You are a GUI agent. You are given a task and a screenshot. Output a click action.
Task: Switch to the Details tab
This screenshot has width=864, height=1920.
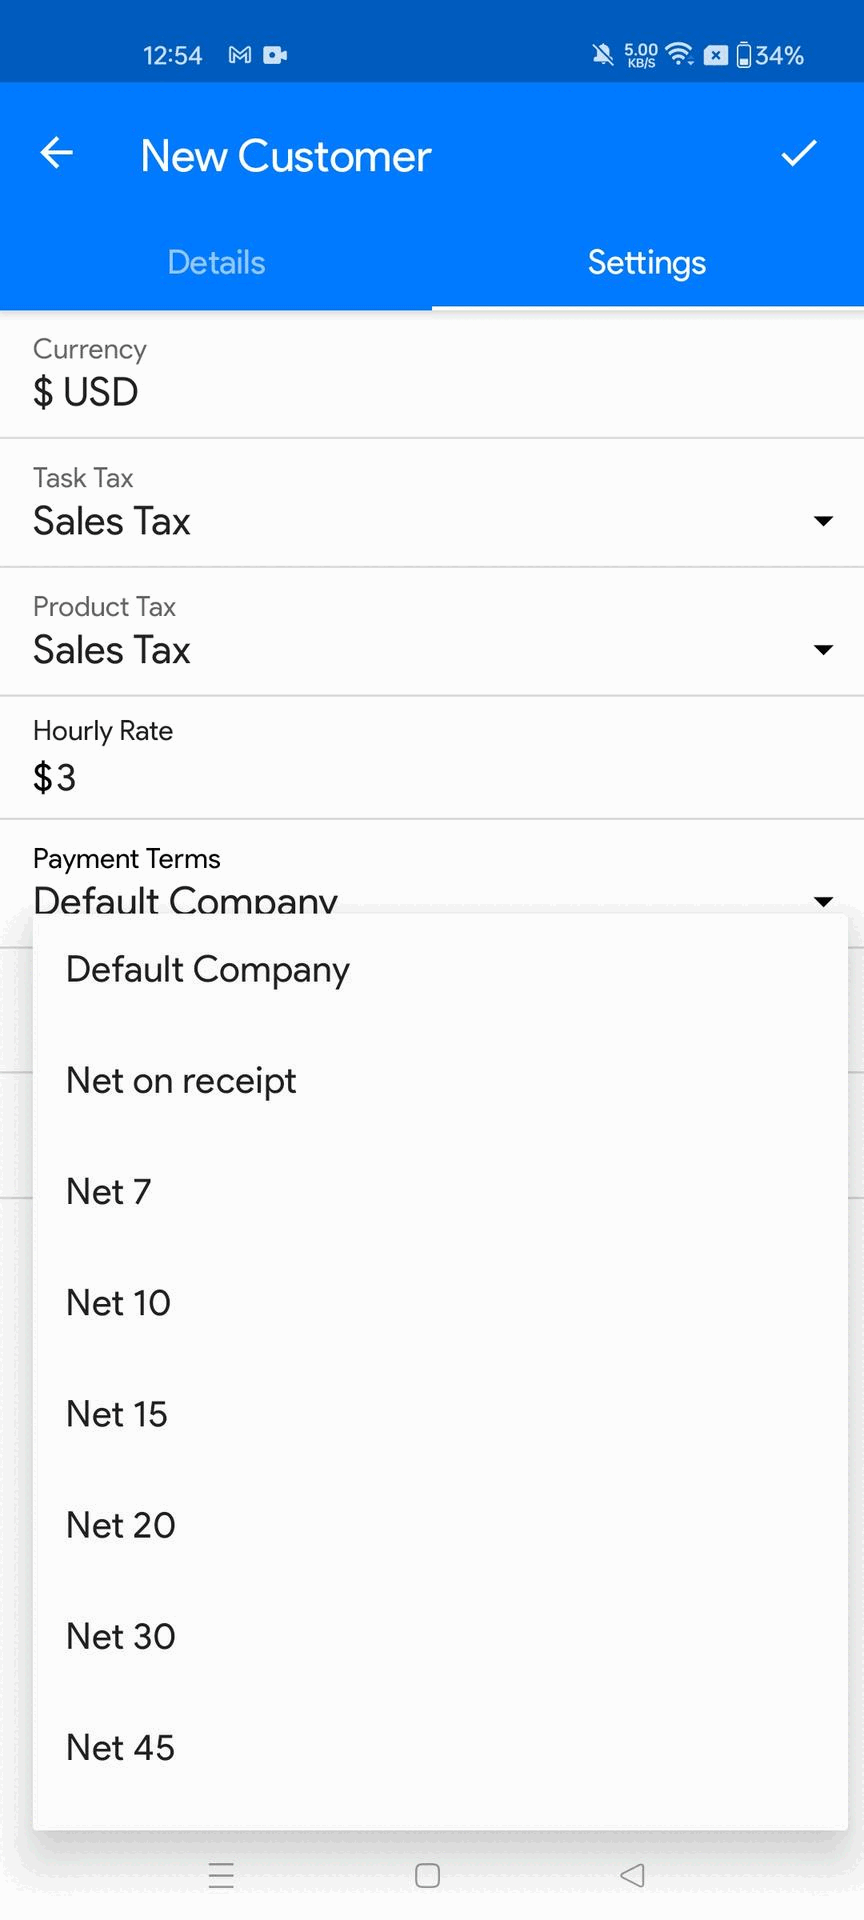coord(216,262)
